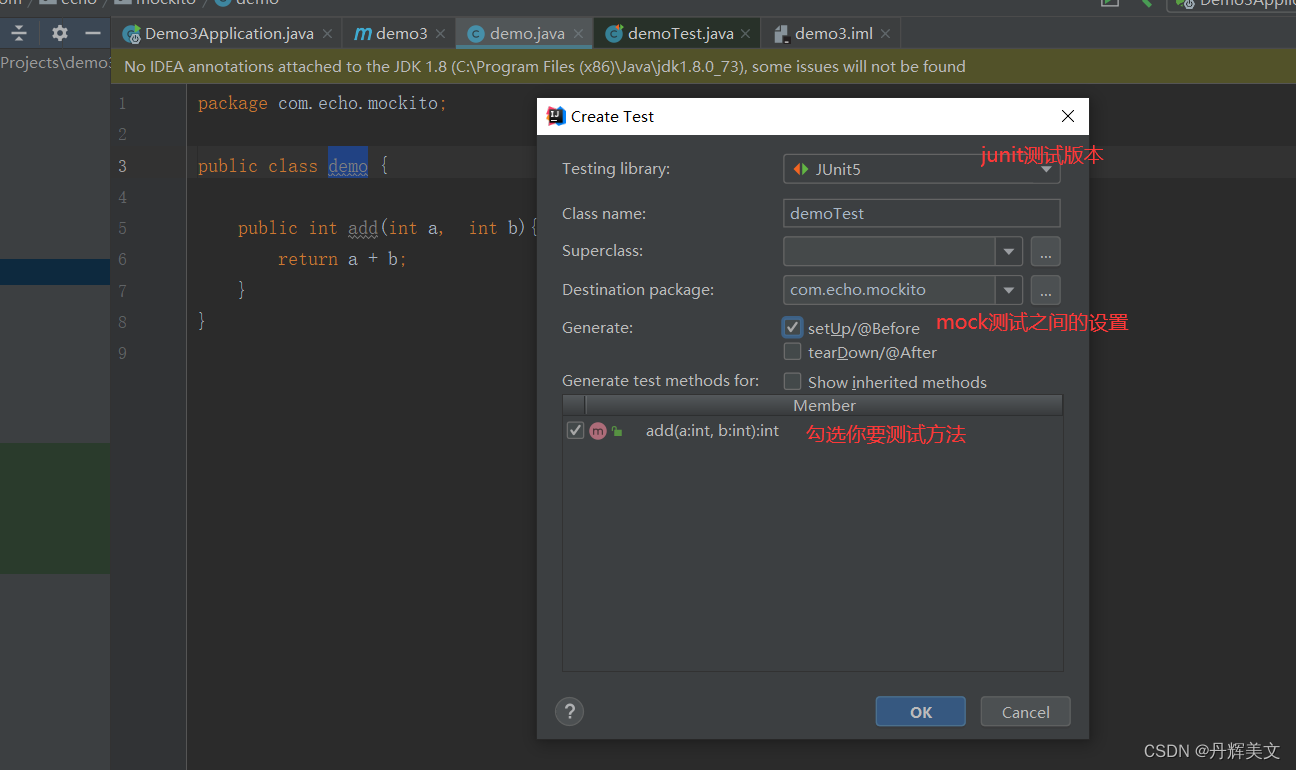Expand the Destination package dropdown arrow
The height and width of the screenshot is (770, 1296).
tap(1009, 290)
